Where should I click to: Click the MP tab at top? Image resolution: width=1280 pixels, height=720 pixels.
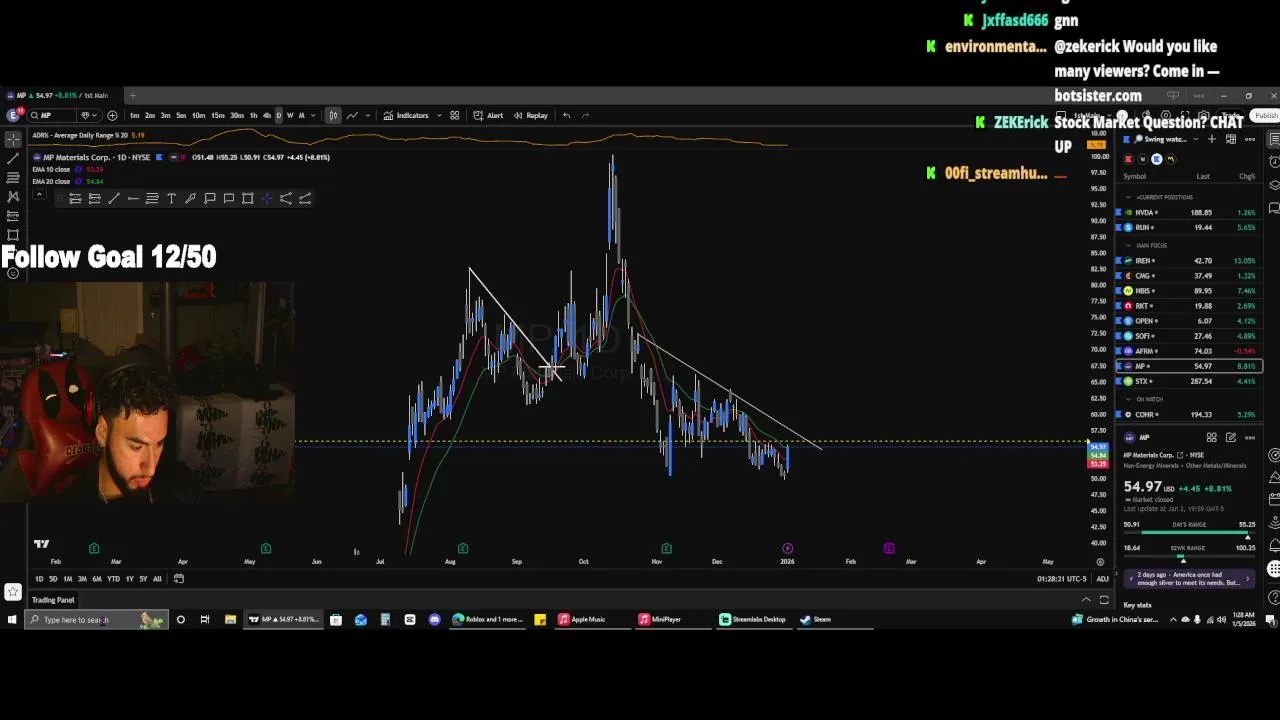tap(60, 95)
